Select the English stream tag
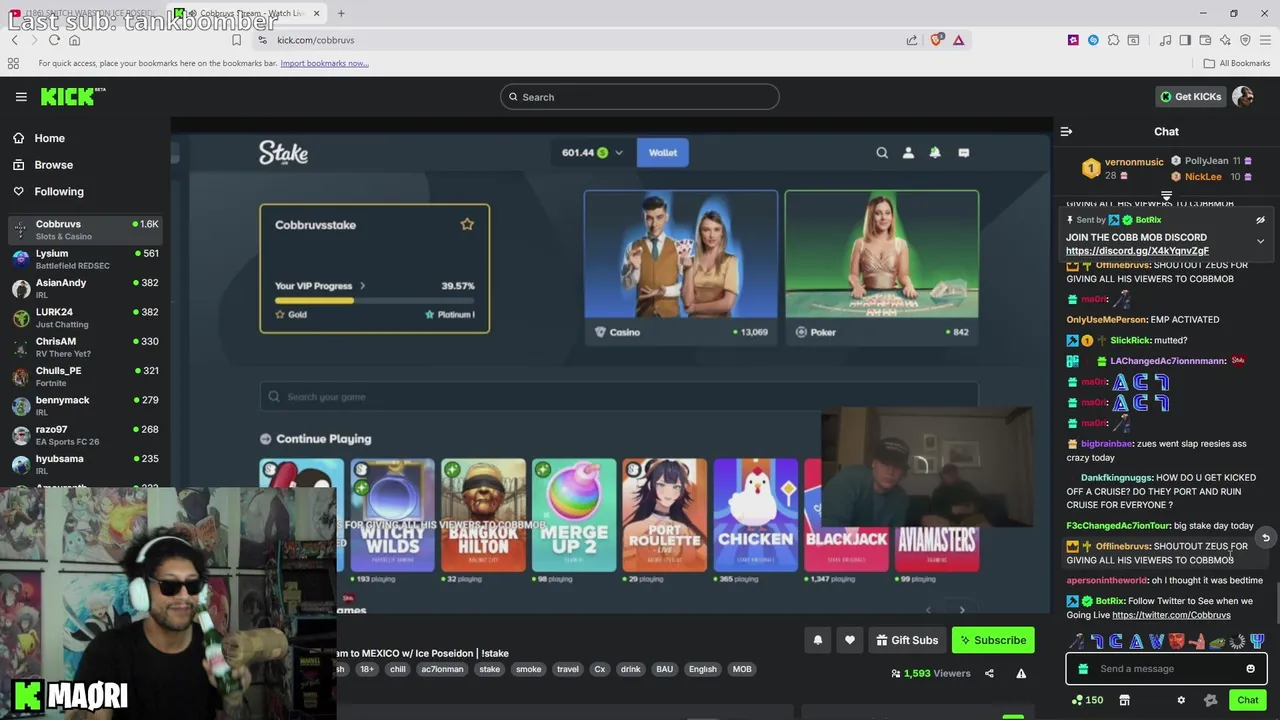Viewport: 1280px width, 720px height. click(702, 670)
